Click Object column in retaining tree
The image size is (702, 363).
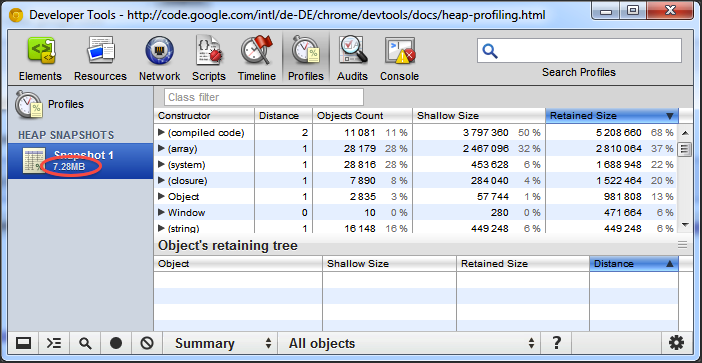(238, 264)
